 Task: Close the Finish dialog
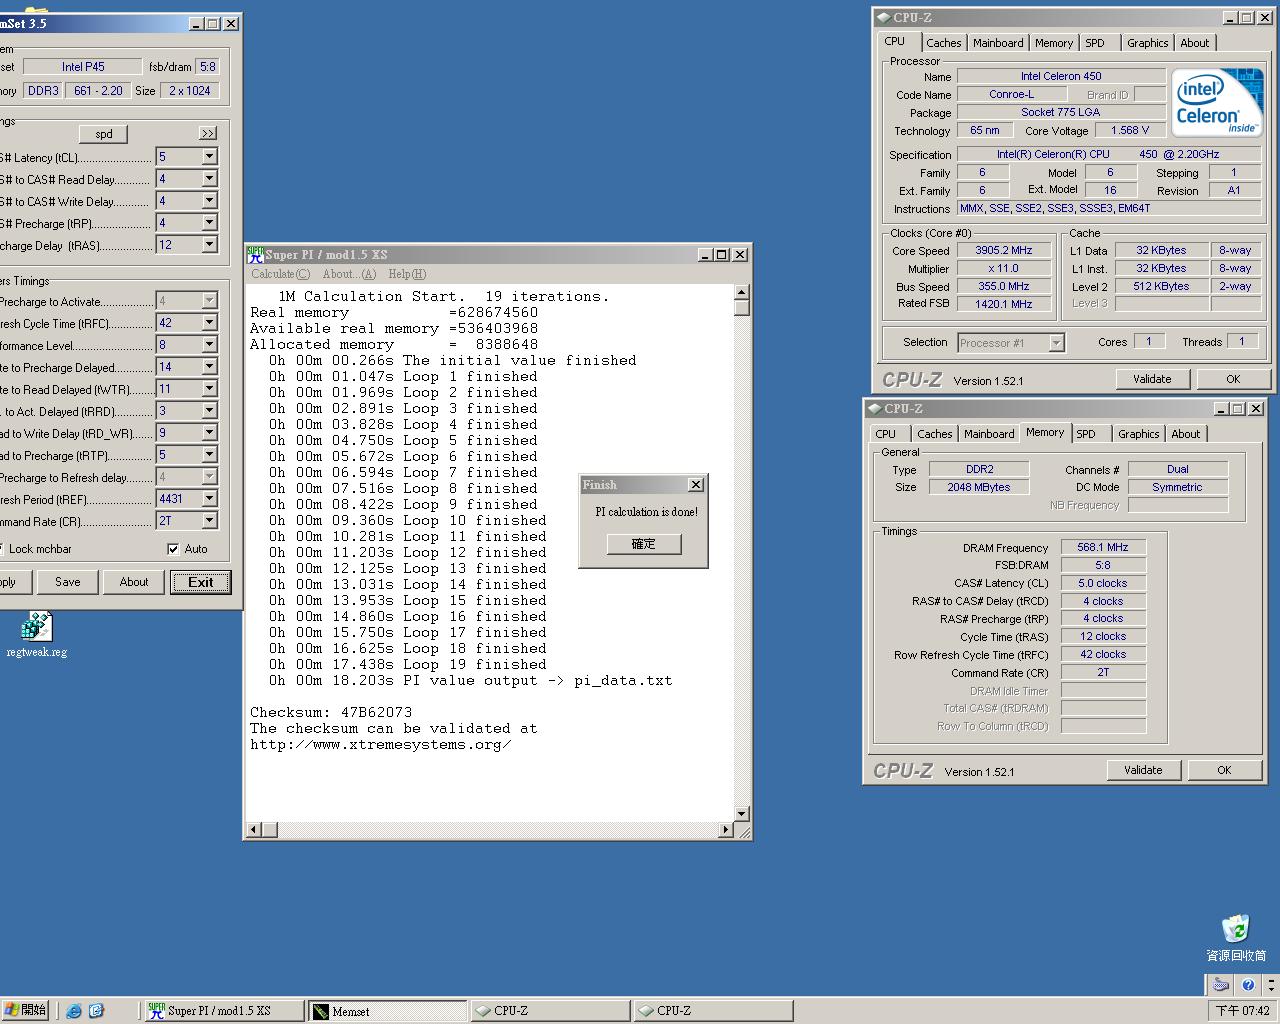tap(695, 485)
